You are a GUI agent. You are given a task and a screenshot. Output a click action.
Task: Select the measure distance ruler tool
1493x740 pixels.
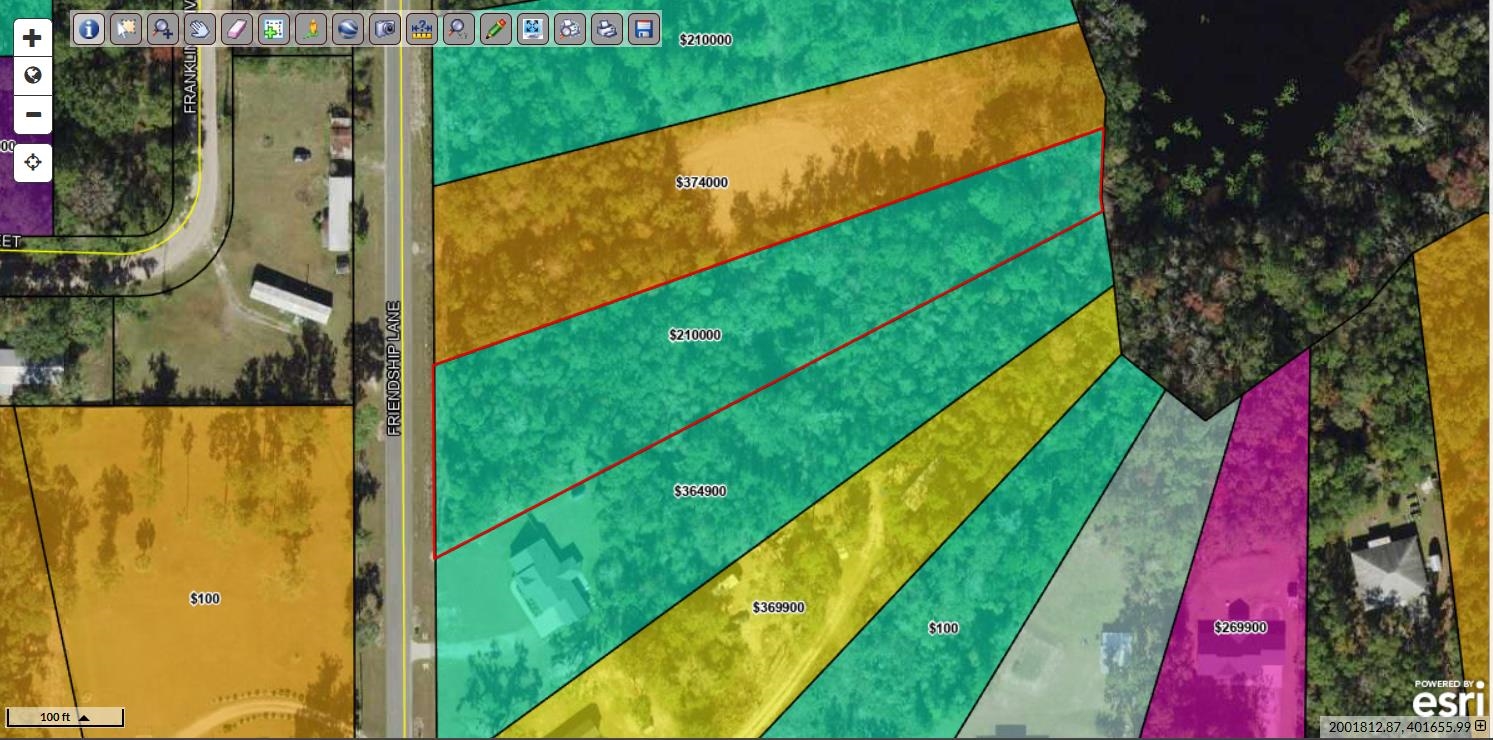[x=422, y=29]
